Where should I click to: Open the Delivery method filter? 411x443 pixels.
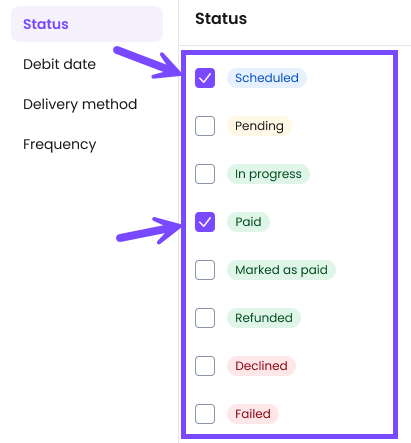tap(80, 104)
